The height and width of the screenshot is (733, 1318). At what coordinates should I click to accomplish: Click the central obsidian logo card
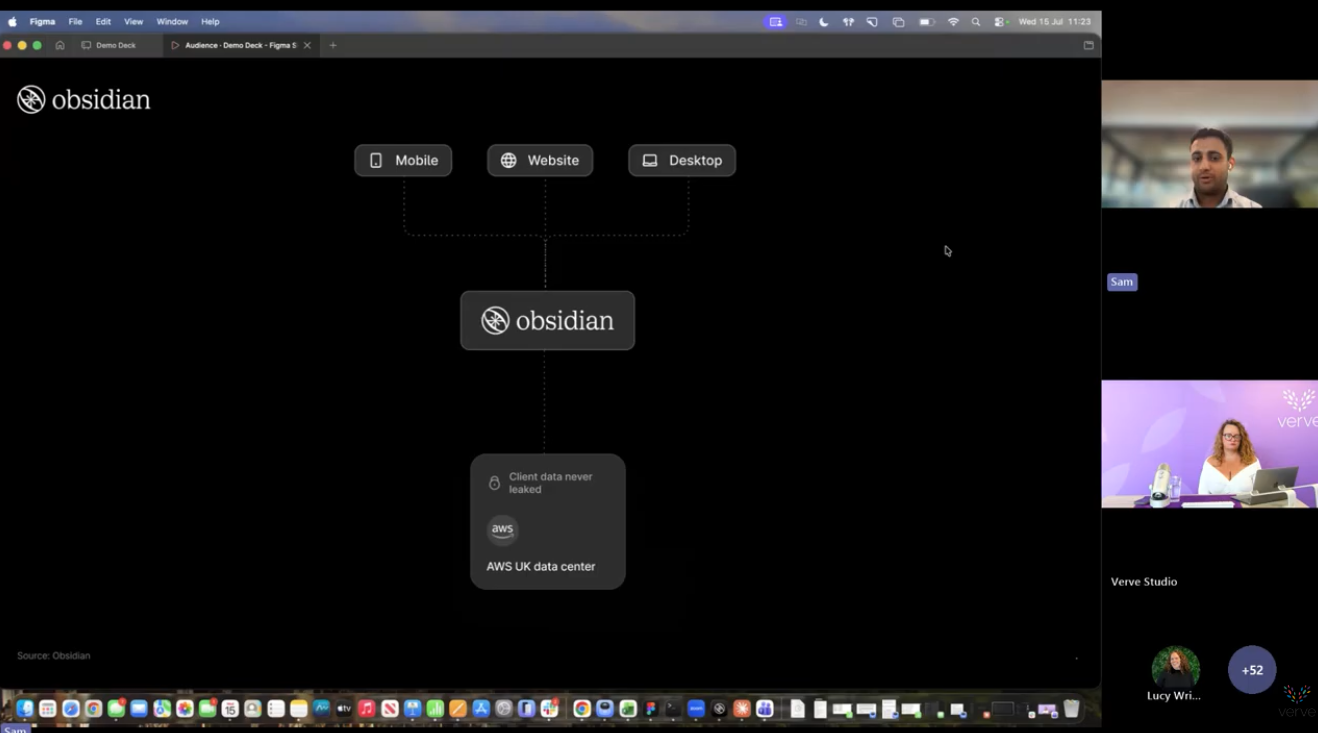(547, 320)
